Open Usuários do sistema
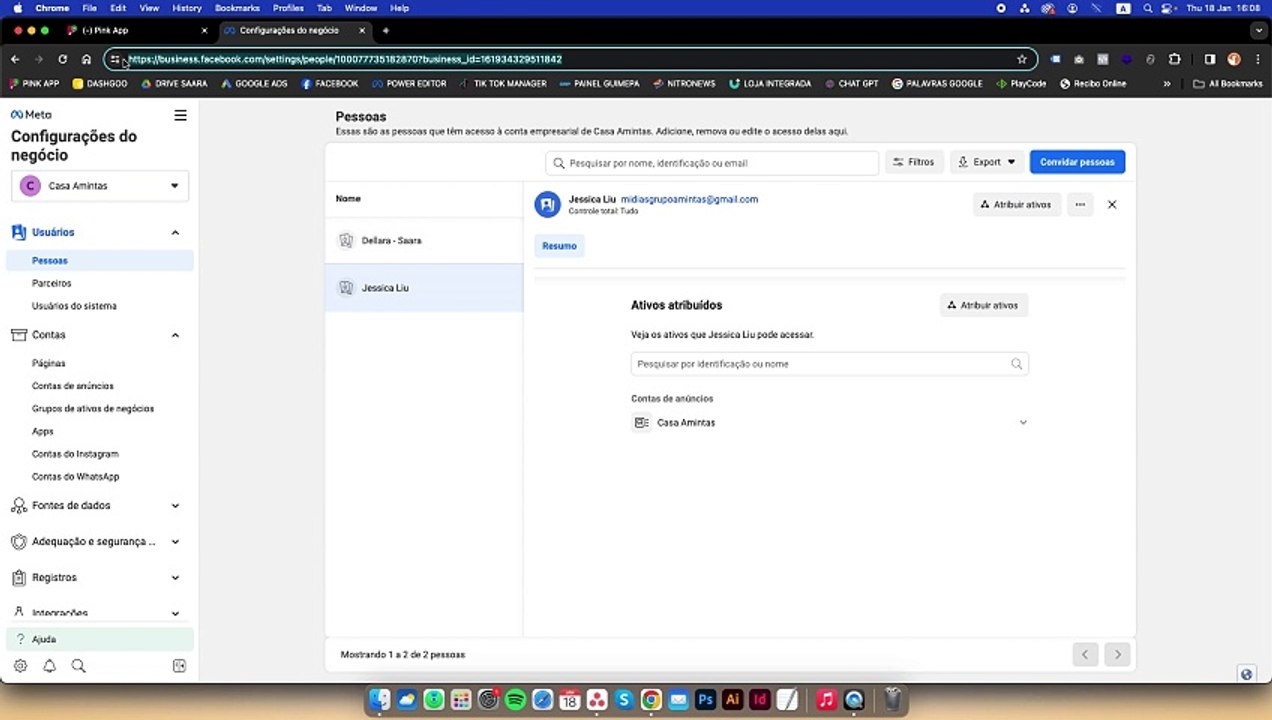This screenshot has height=720, width=1272. pyautogui.click(x=74, y=306)
